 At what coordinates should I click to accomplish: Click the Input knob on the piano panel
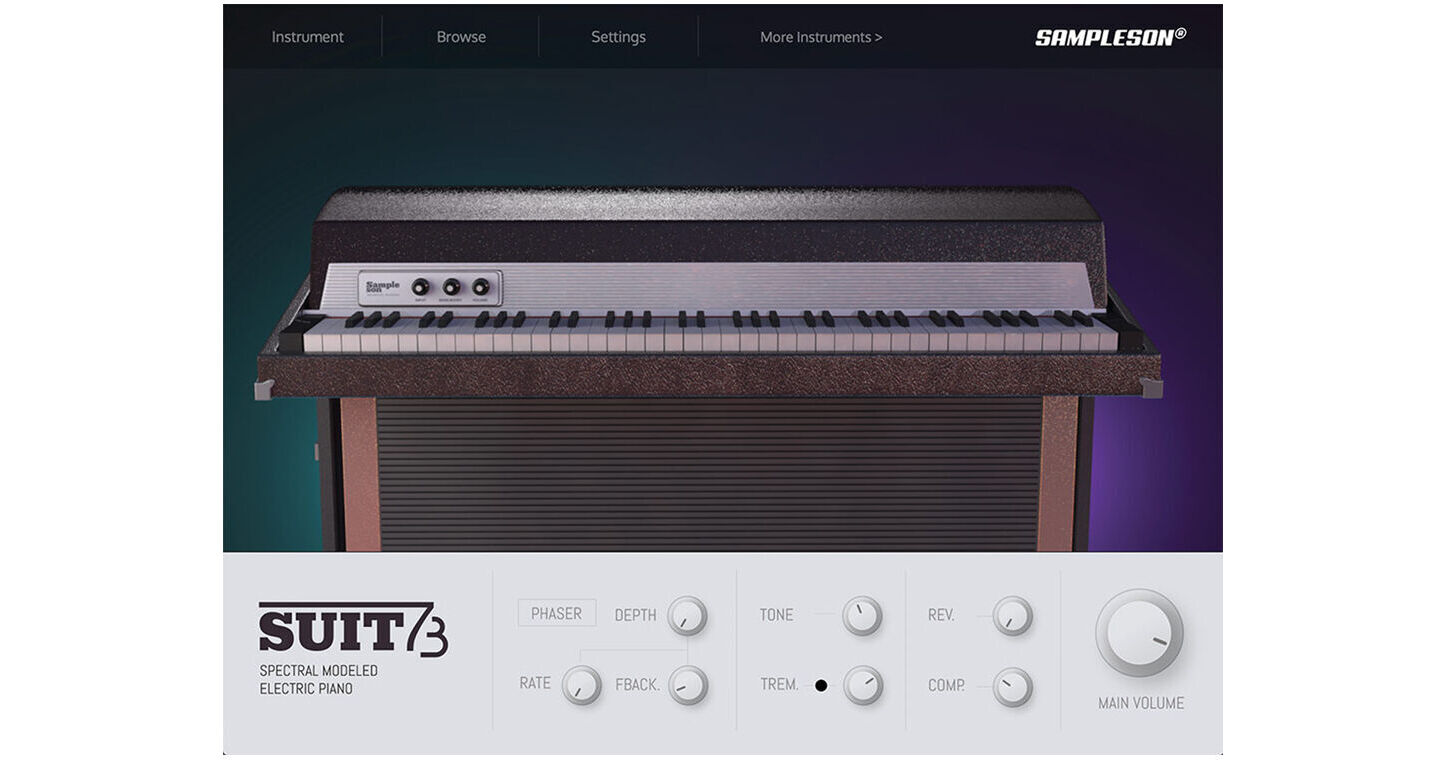click(x=420, y=287)
